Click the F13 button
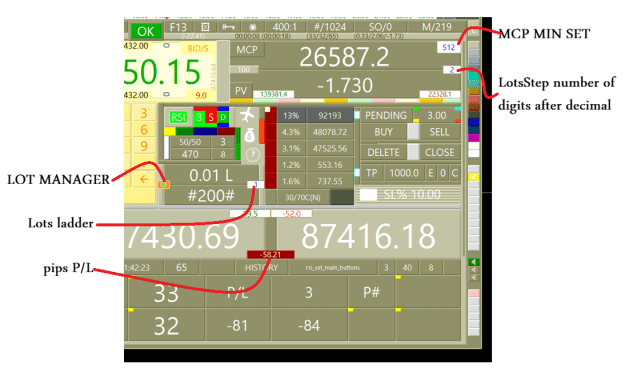Viewport: 625px width, 368px height. pyautogui.click(x=178, y=27)
